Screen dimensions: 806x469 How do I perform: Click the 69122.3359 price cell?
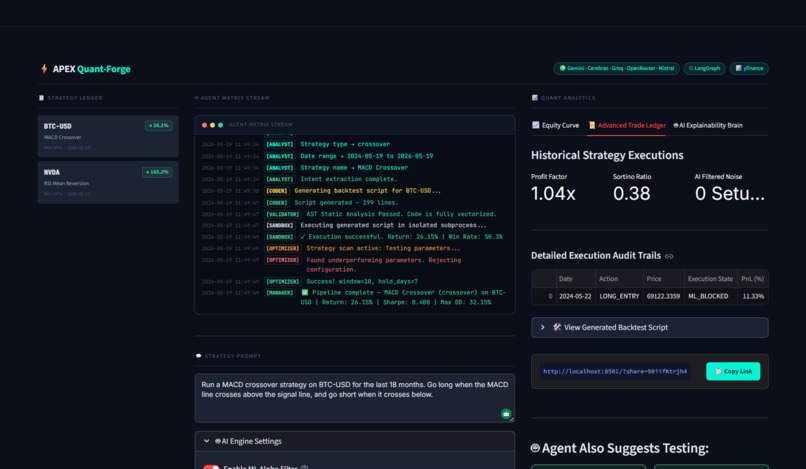(663, 296)
